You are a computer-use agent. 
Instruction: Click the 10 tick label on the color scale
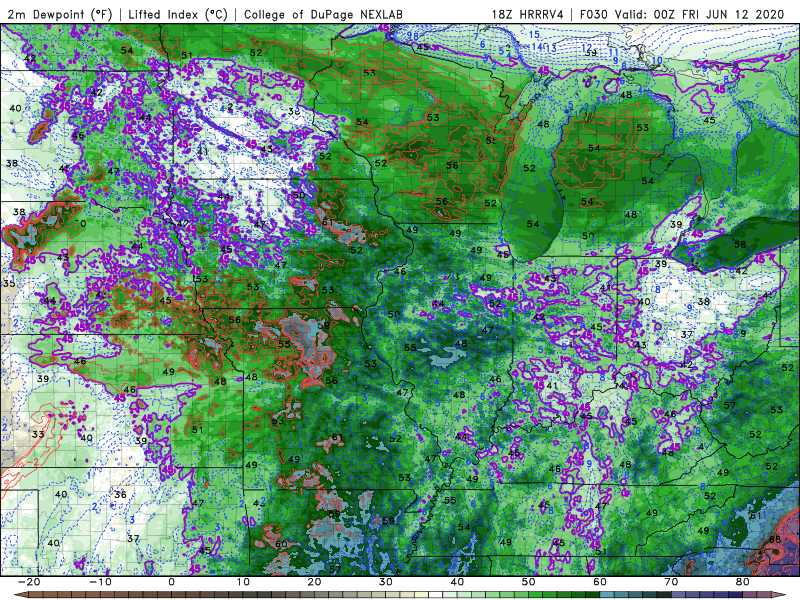[x=243, y=582]
